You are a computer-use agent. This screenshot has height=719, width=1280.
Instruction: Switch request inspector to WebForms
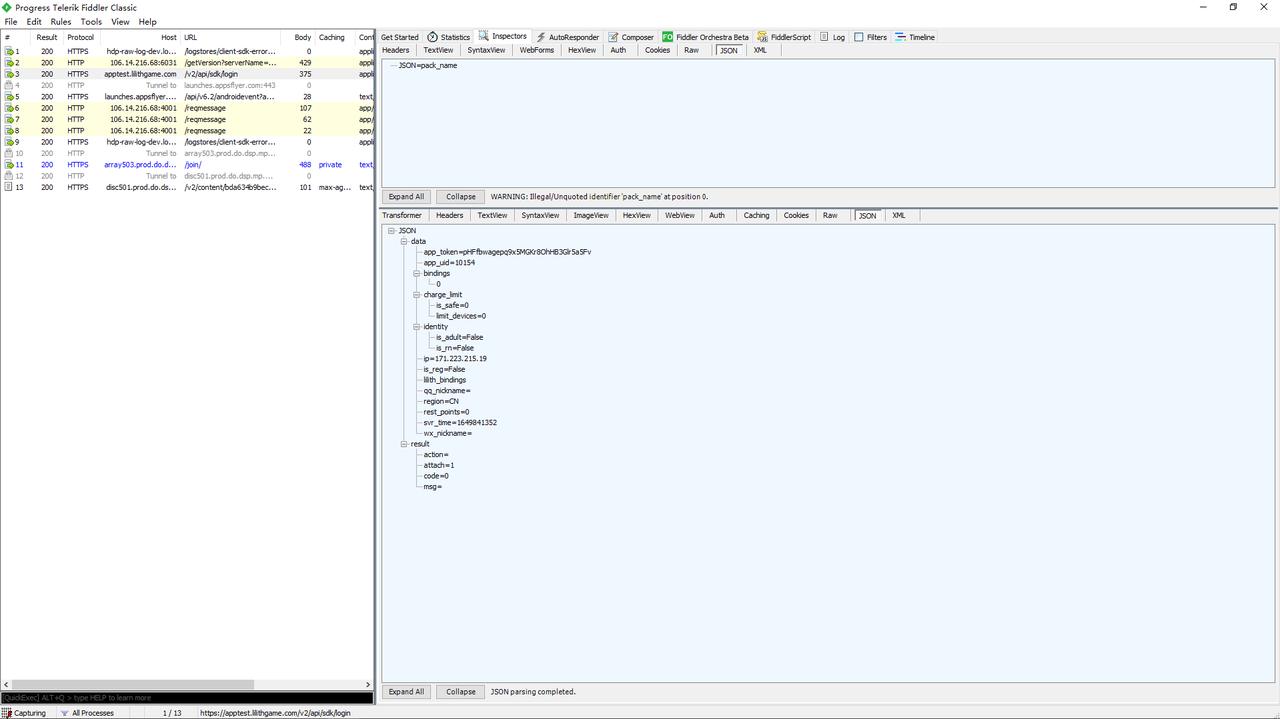coord(537,50)
